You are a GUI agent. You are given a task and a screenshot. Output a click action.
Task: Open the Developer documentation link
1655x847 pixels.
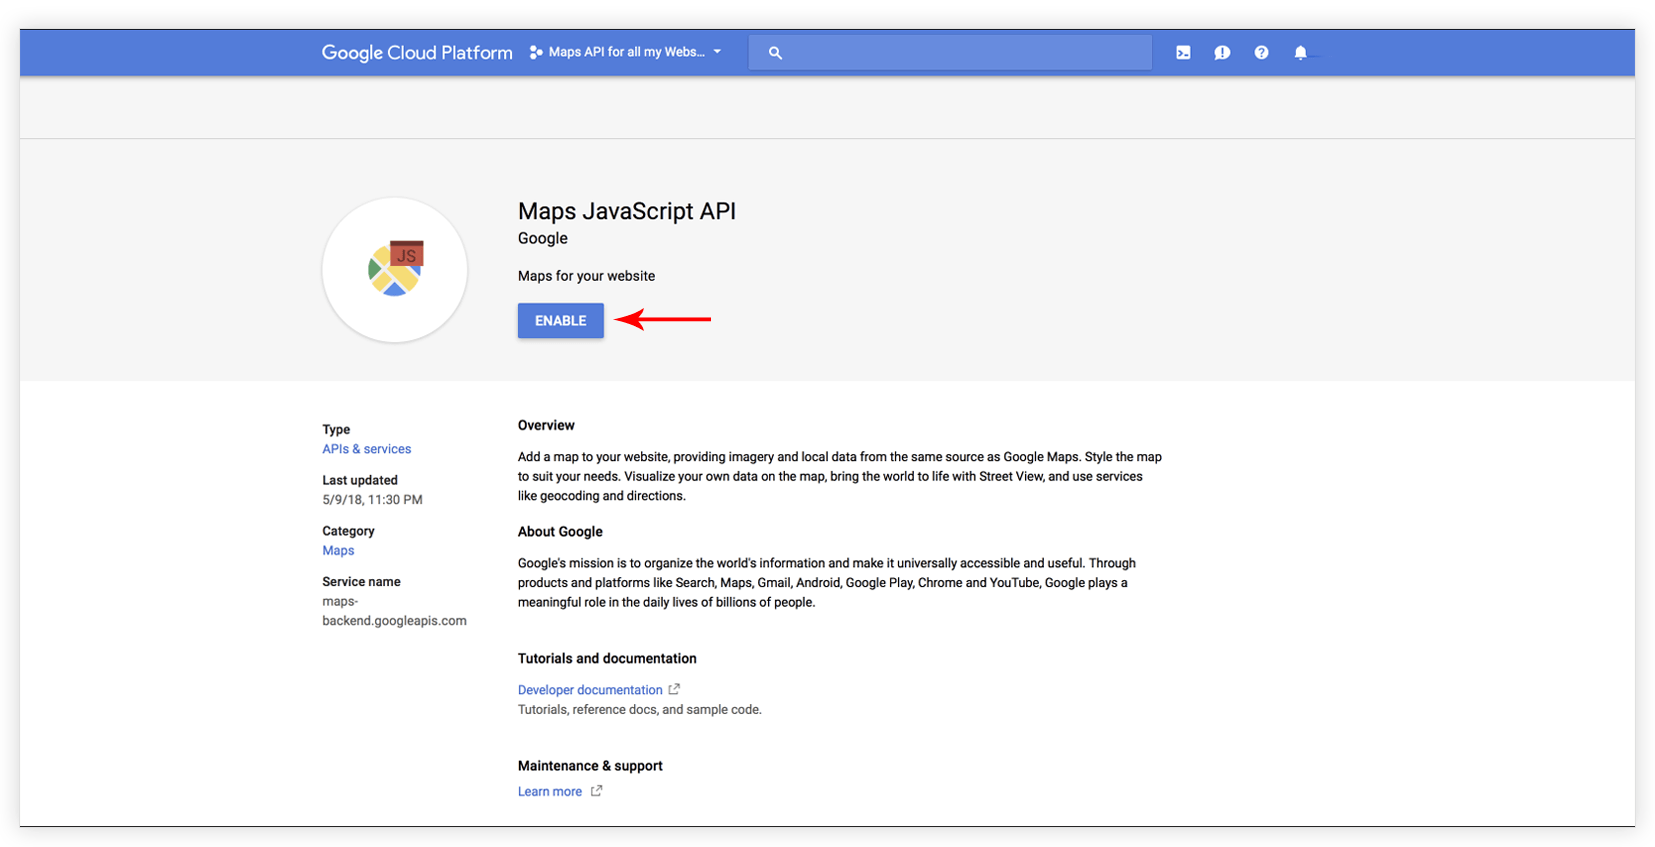(589, 690)
